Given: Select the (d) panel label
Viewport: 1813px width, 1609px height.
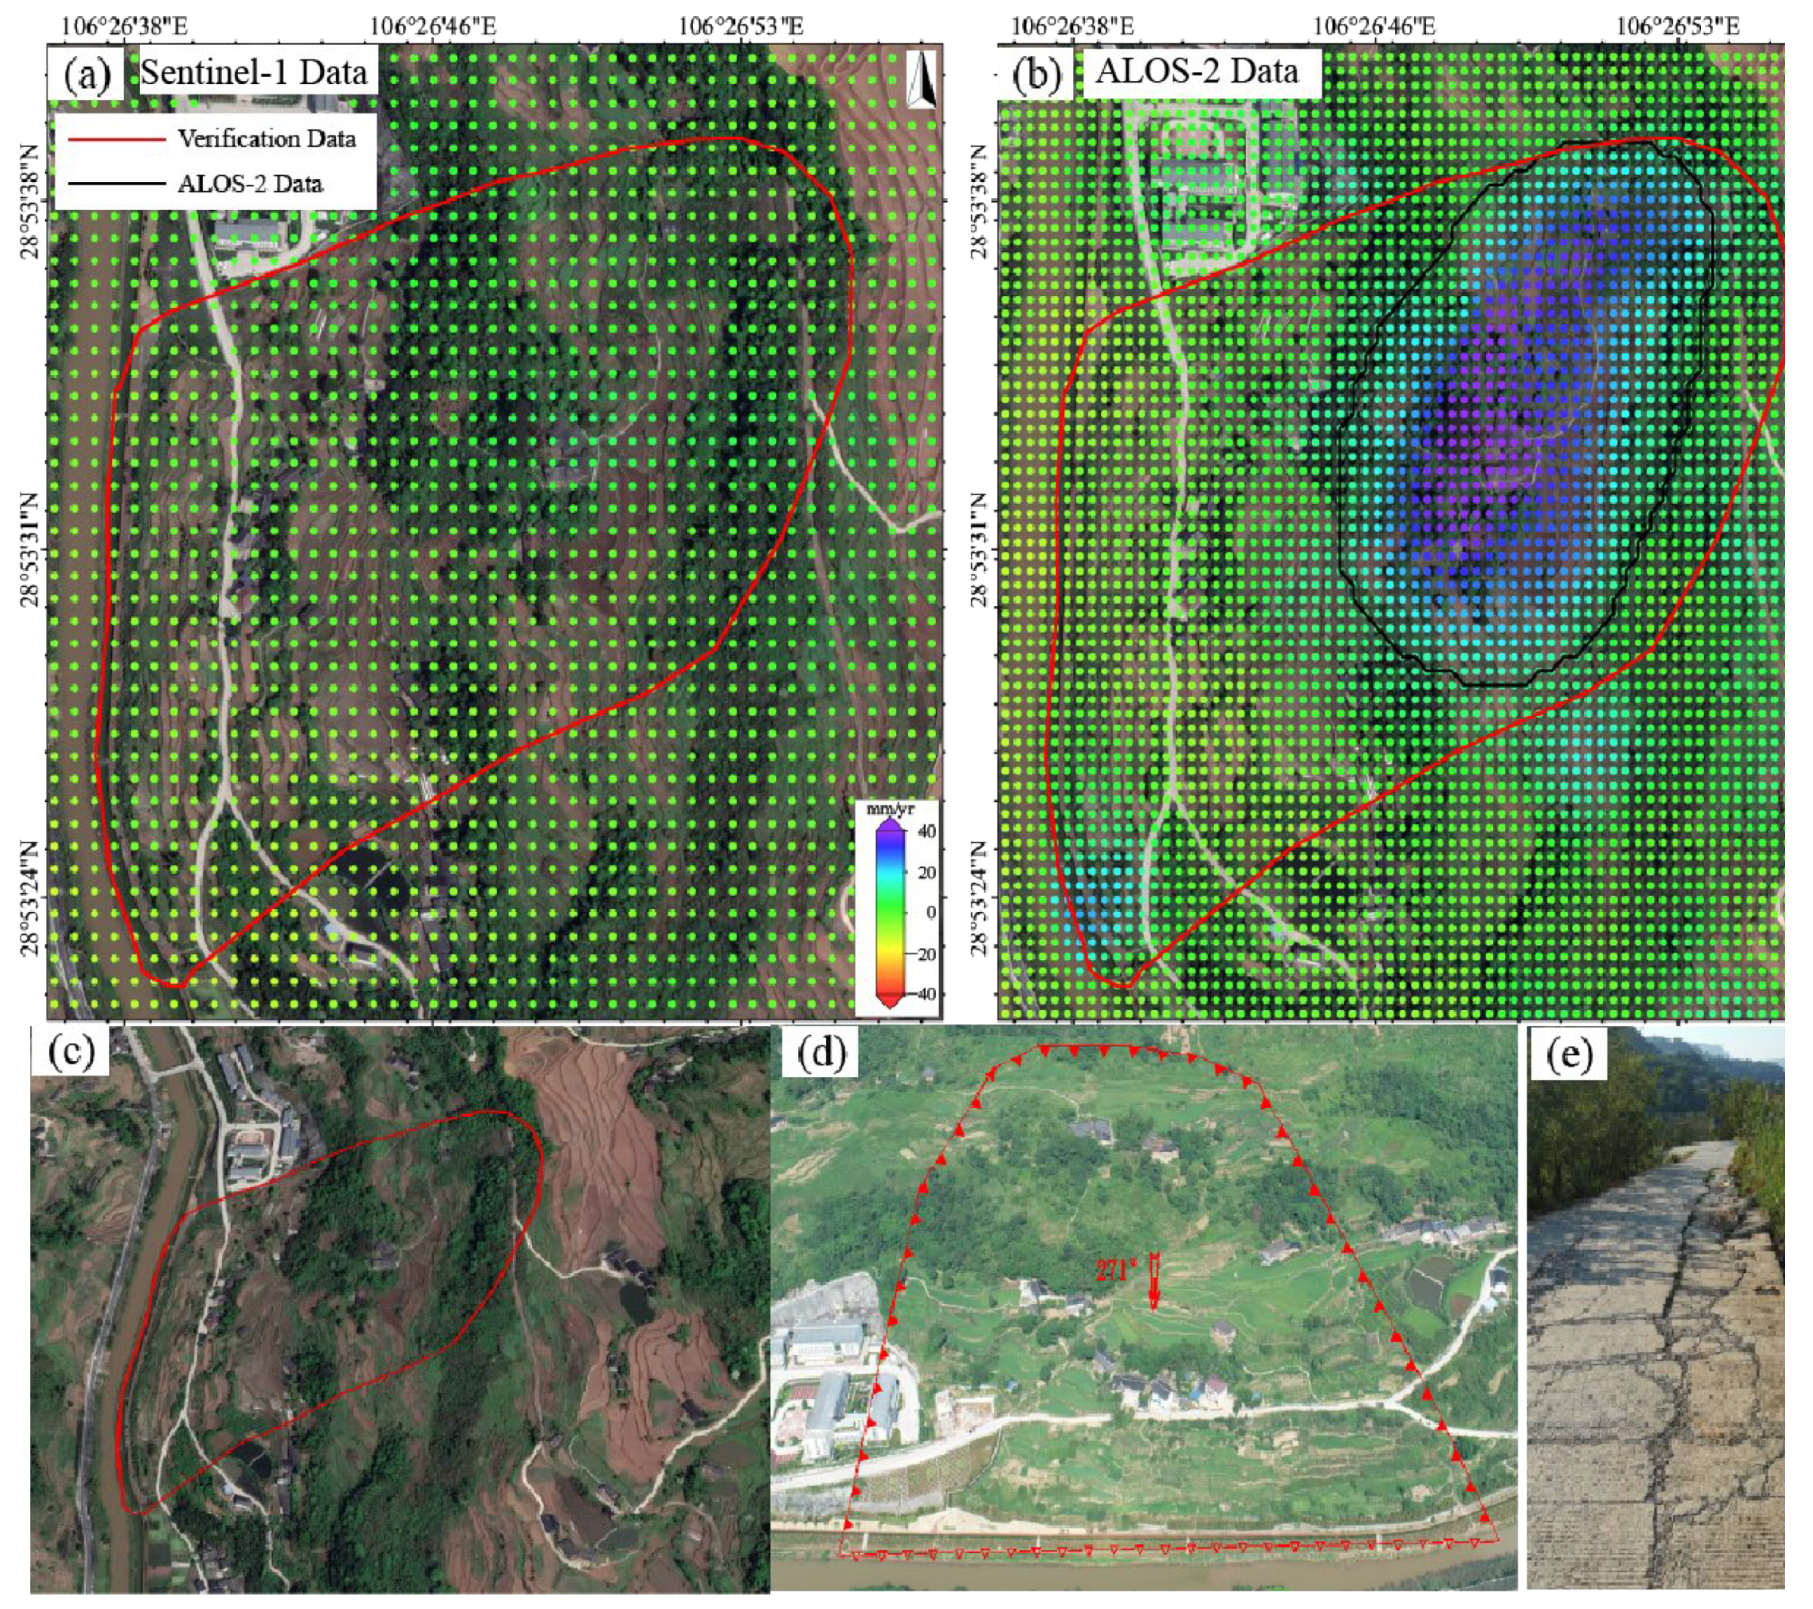Looking at the screenshot, I should coord(820,1052).
